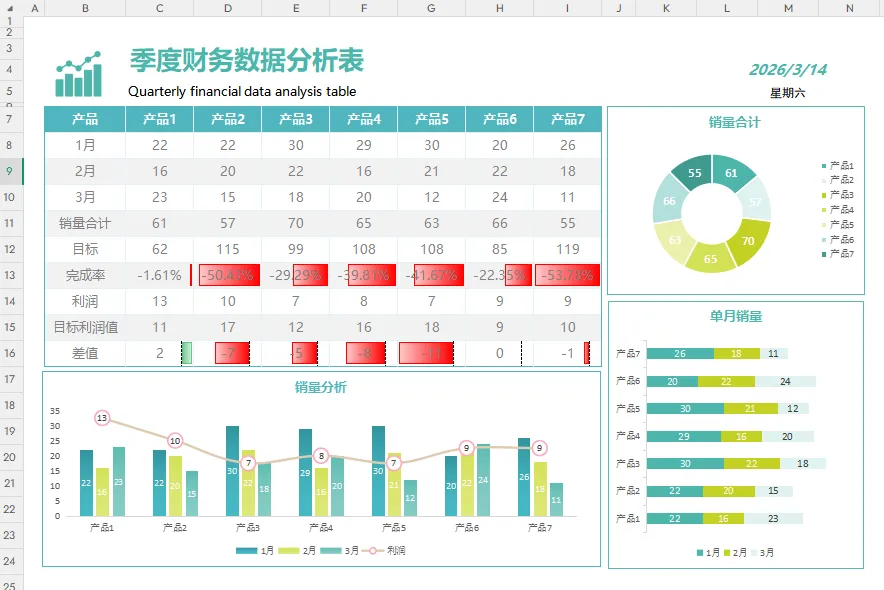Select the 完成率 row label cell
884x590 pixels.
click(x=85, y=275)
